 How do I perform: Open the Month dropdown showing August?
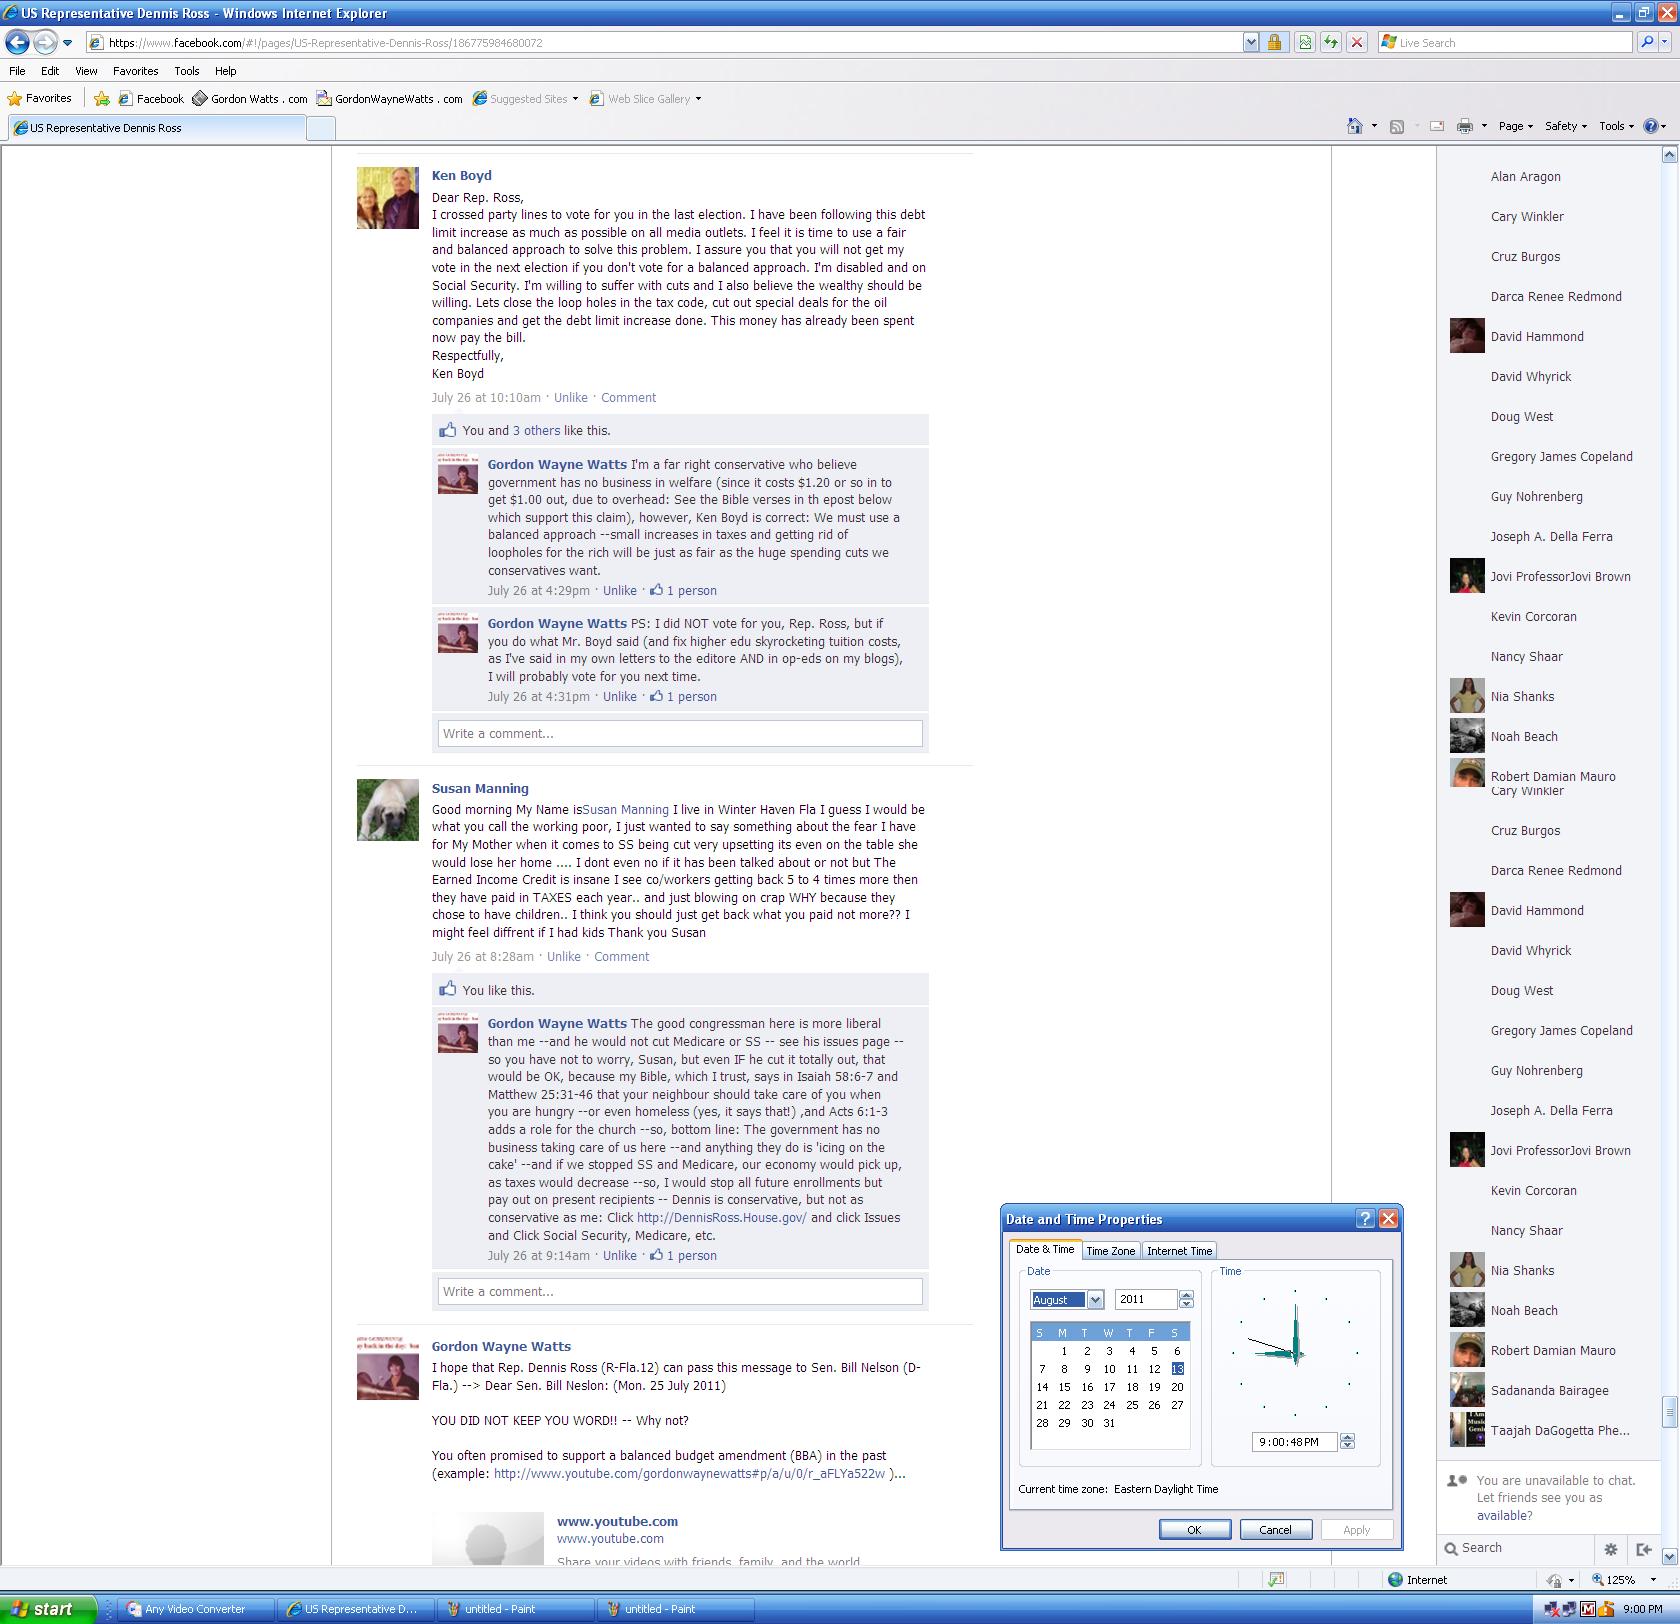click(x=1095, y=1300)
